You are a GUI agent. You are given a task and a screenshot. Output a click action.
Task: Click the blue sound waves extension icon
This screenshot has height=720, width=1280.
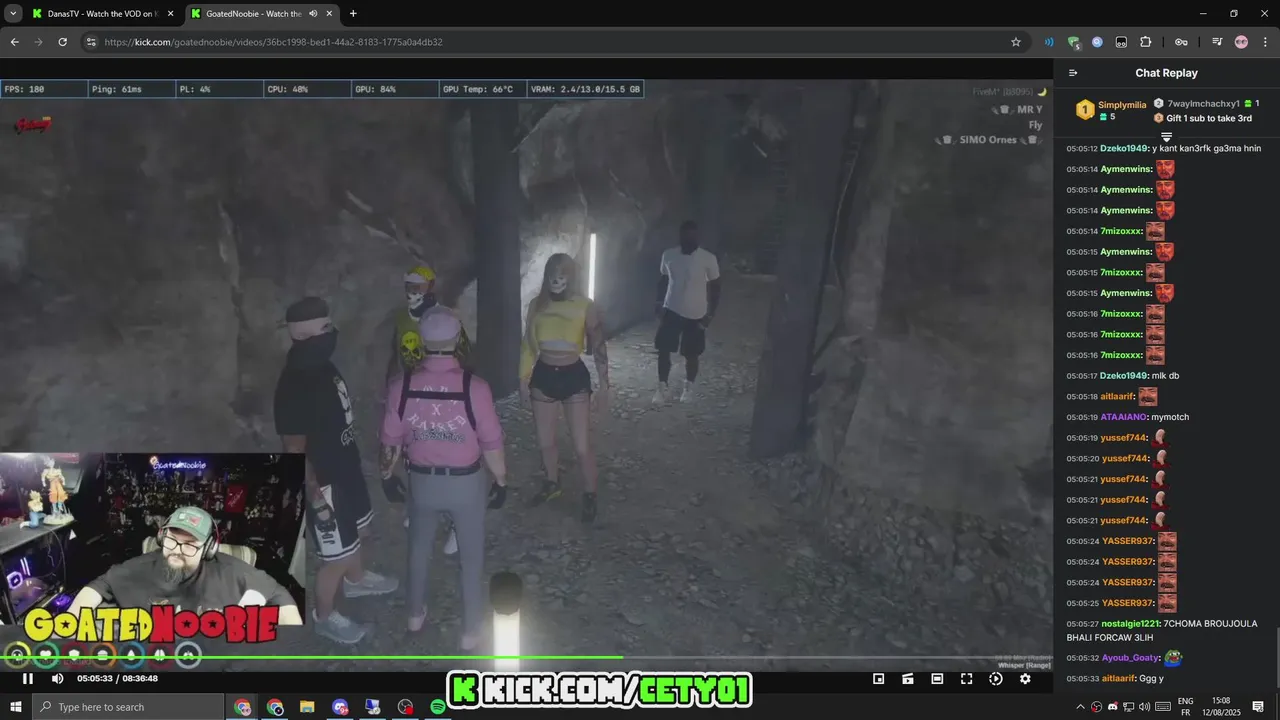[x=1049, y=42]
